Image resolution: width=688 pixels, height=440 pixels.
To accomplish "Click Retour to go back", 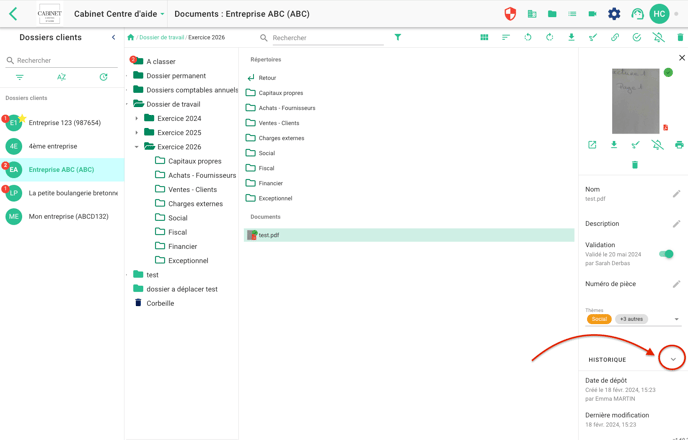I will [x=267, y=78].
